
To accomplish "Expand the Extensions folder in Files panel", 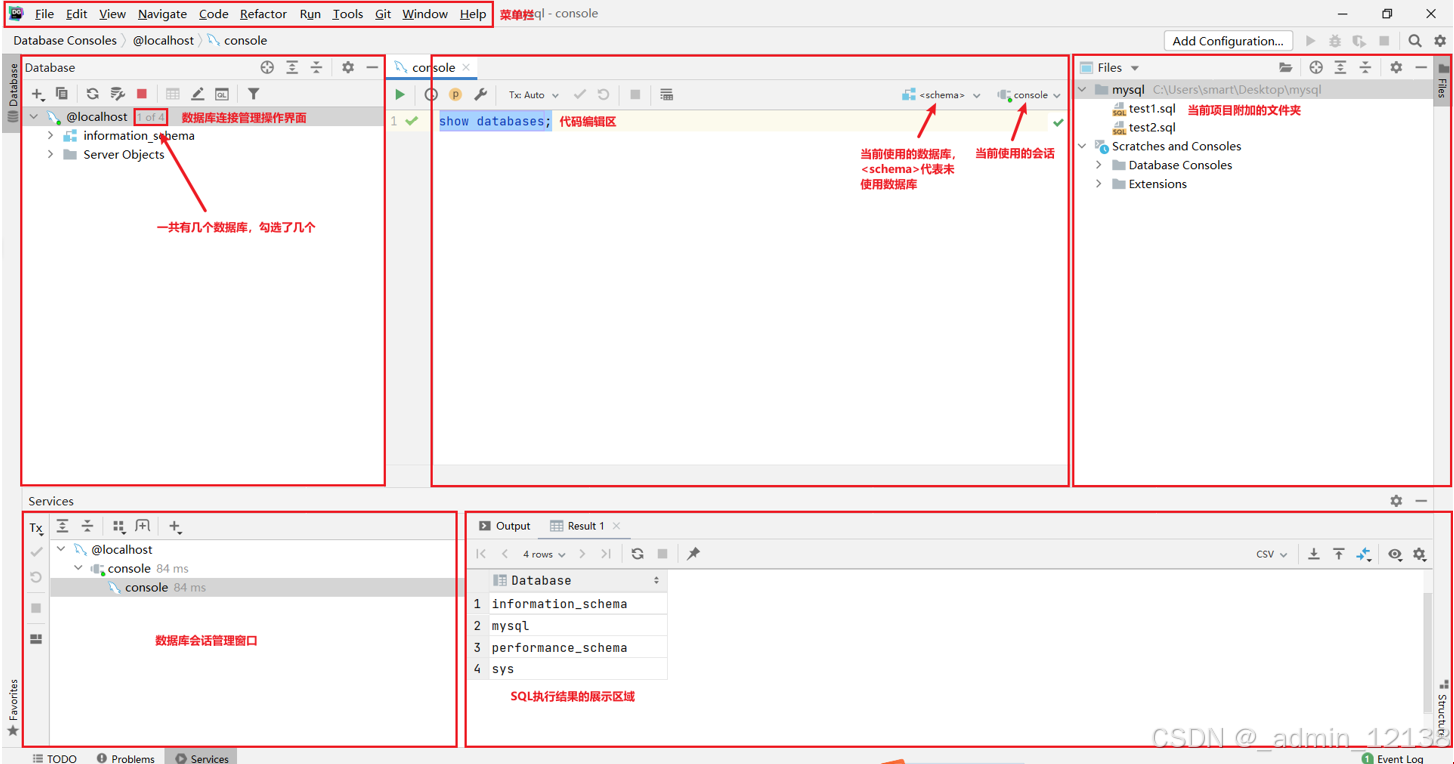I will coord(1099,184).
